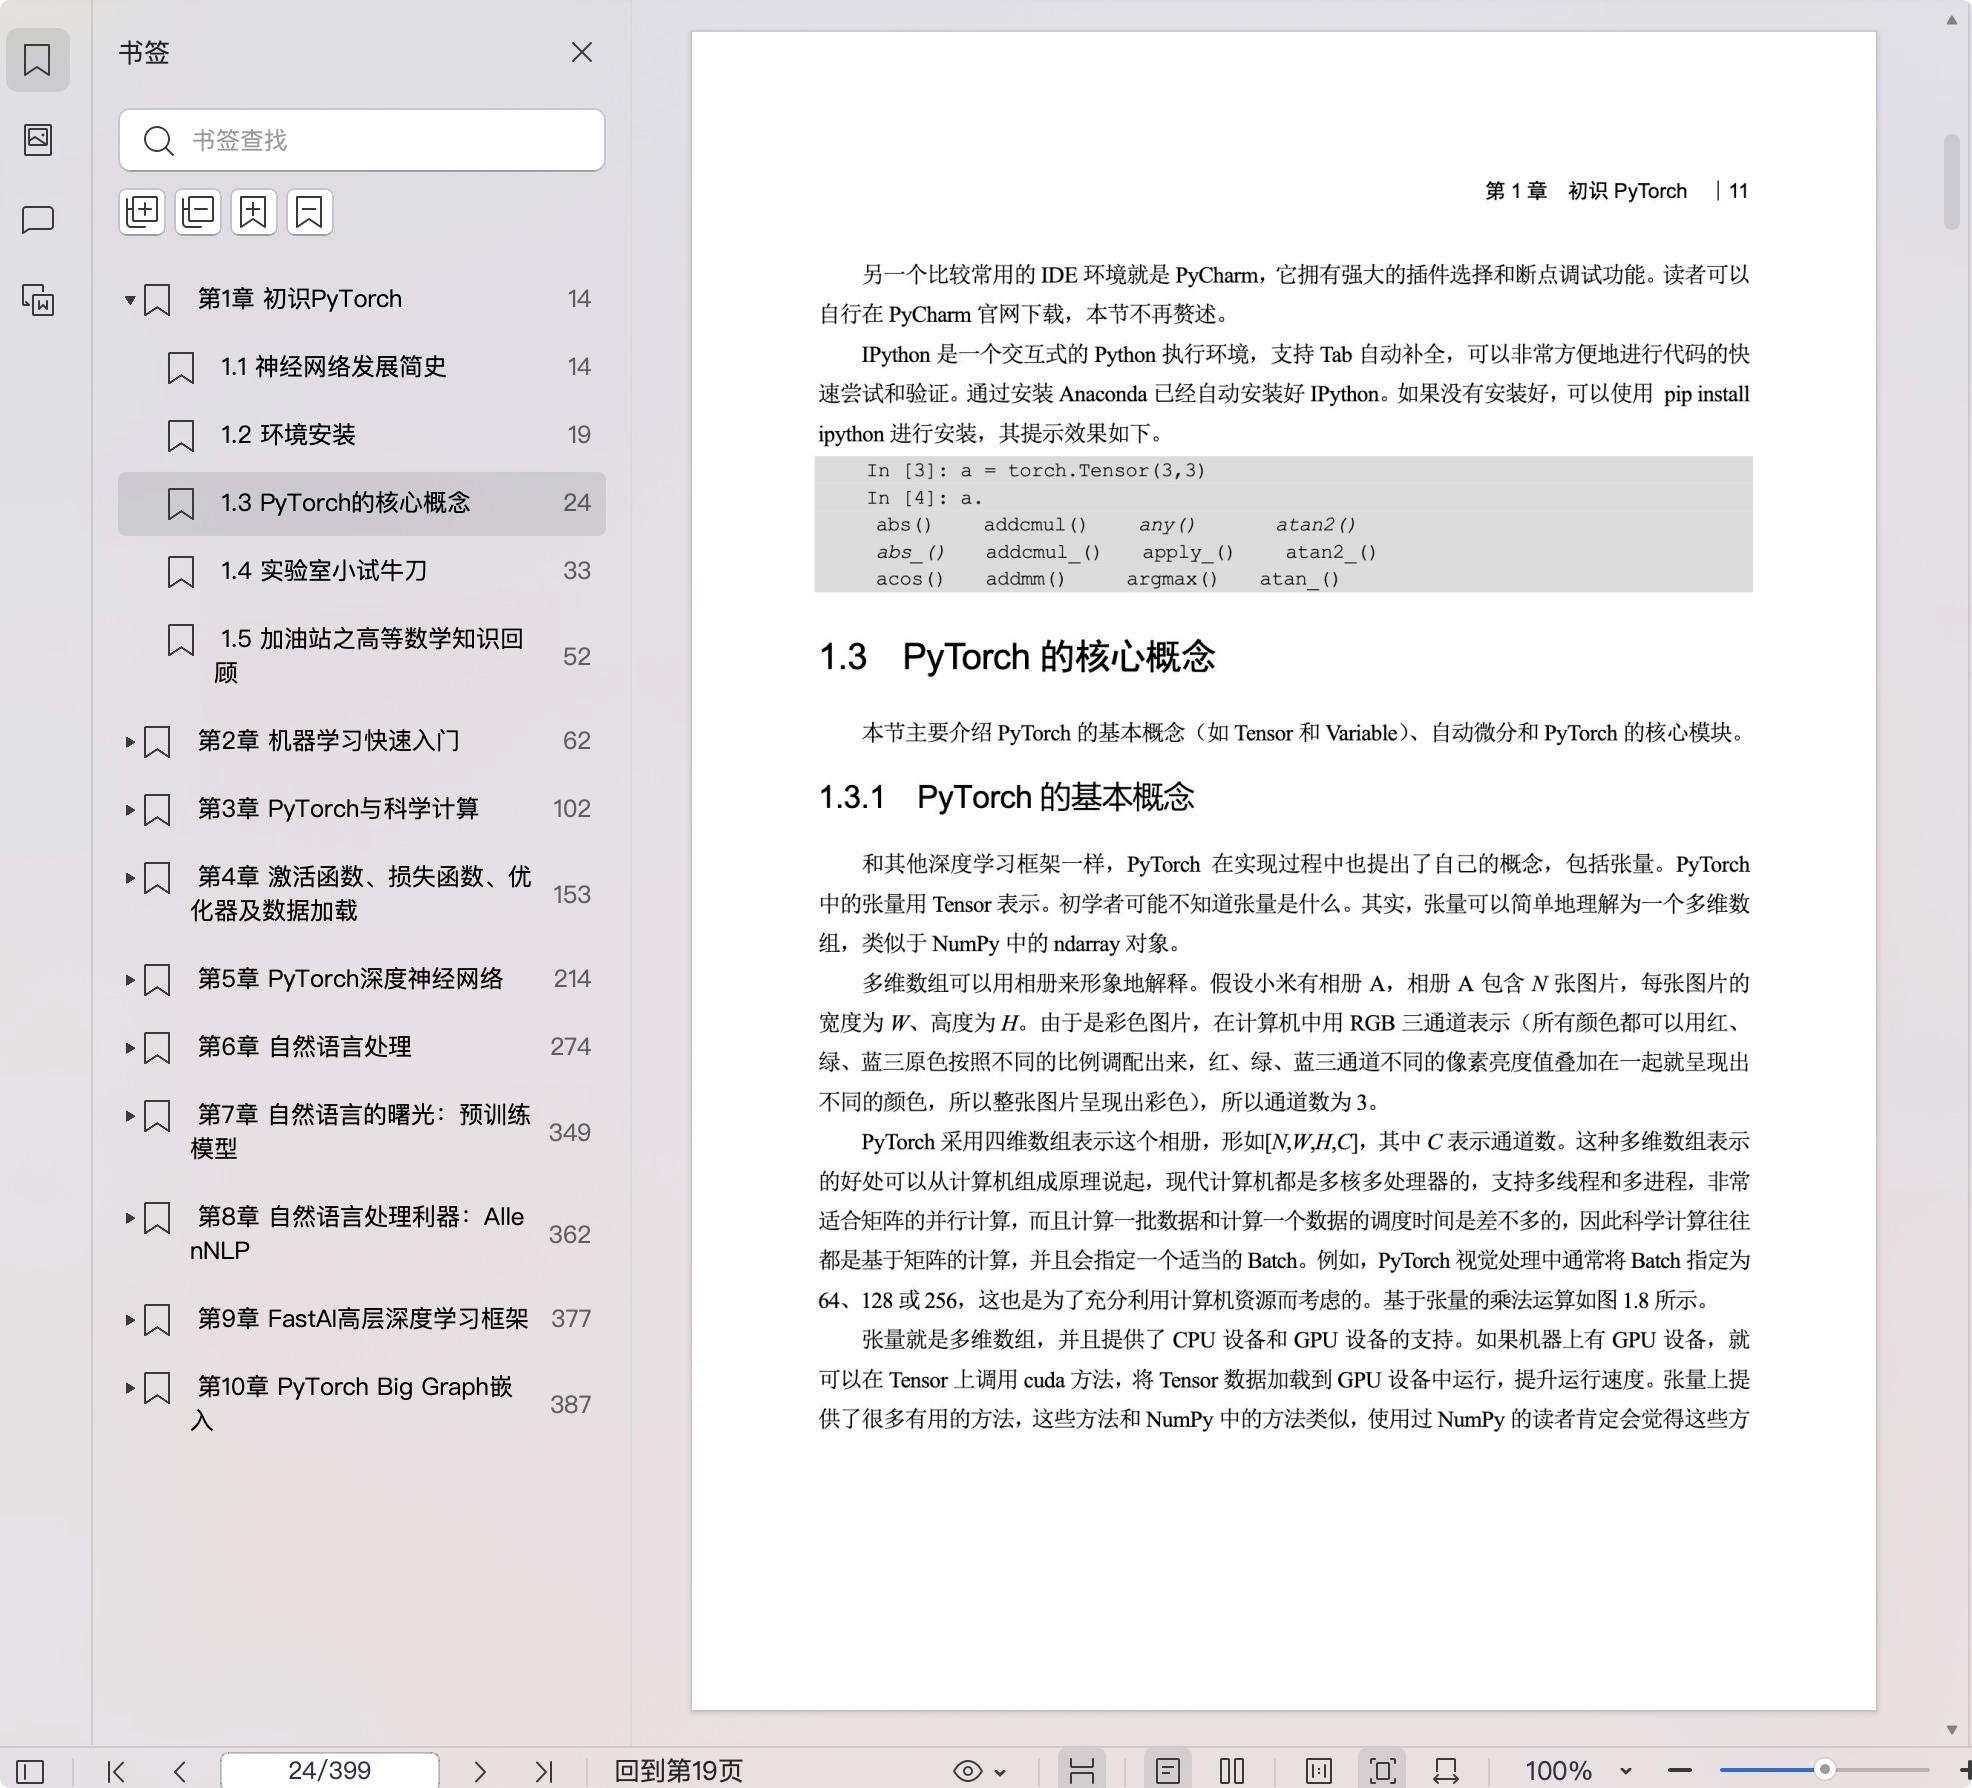This screenshot has height=1788, width=1972.
Task: Close the 书签 bookmarks panel
Action: [582, 52]
